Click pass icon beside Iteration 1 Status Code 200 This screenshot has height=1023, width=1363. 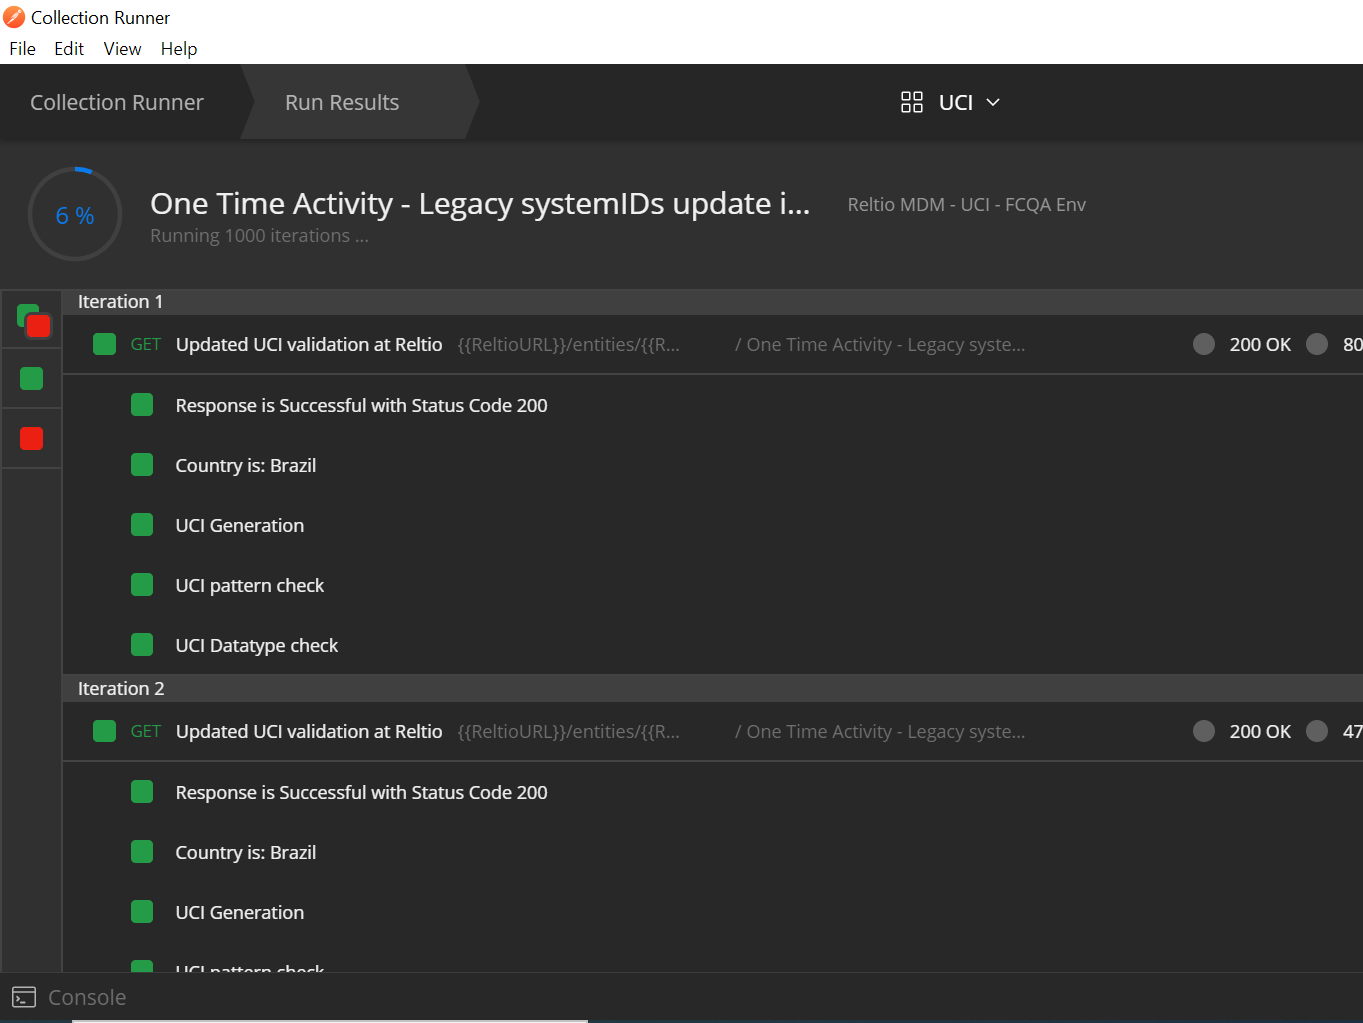142,404
